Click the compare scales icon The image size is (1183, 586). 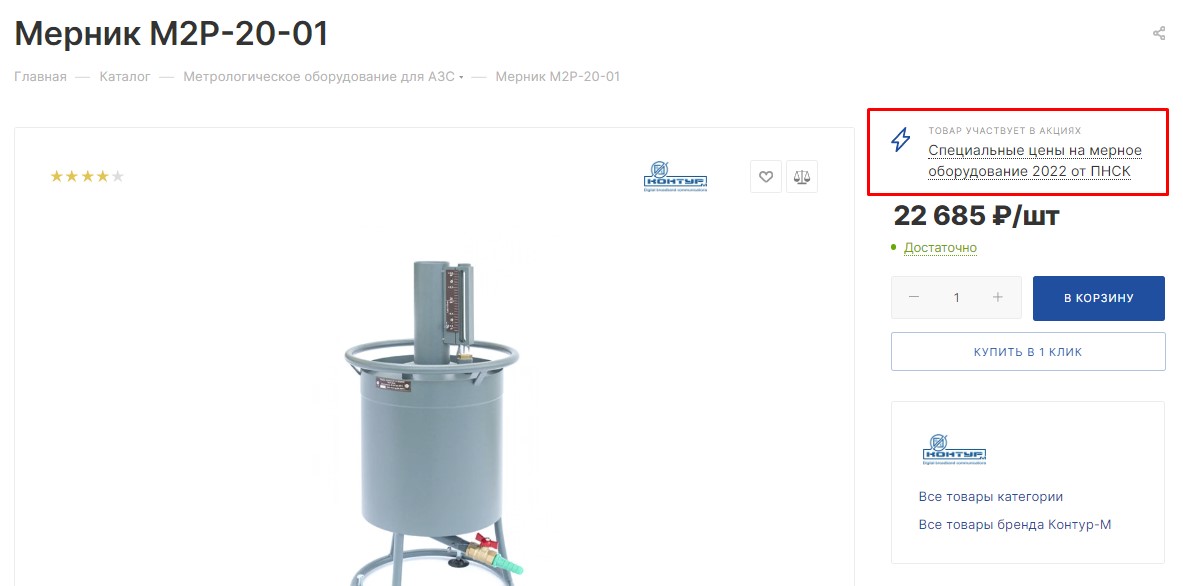coord(802,176)
